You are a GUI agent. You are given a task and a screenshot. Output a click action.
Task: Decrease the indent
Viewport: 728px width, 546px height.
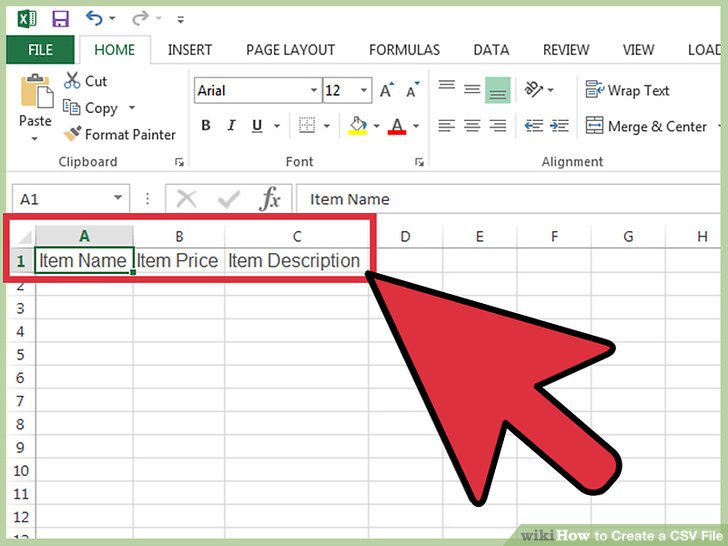click(x=534, y=125)
